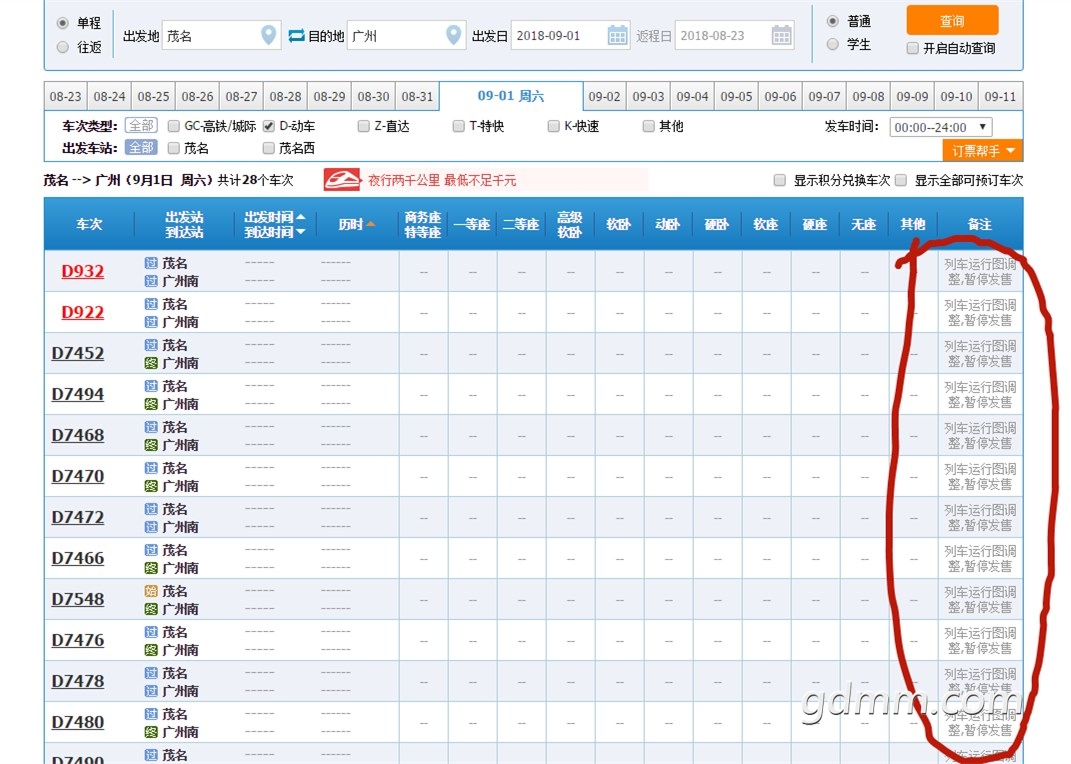Screen dimensions: 1071x764
Task: Click the orange 查询 search button
Action: click(952, 20)
